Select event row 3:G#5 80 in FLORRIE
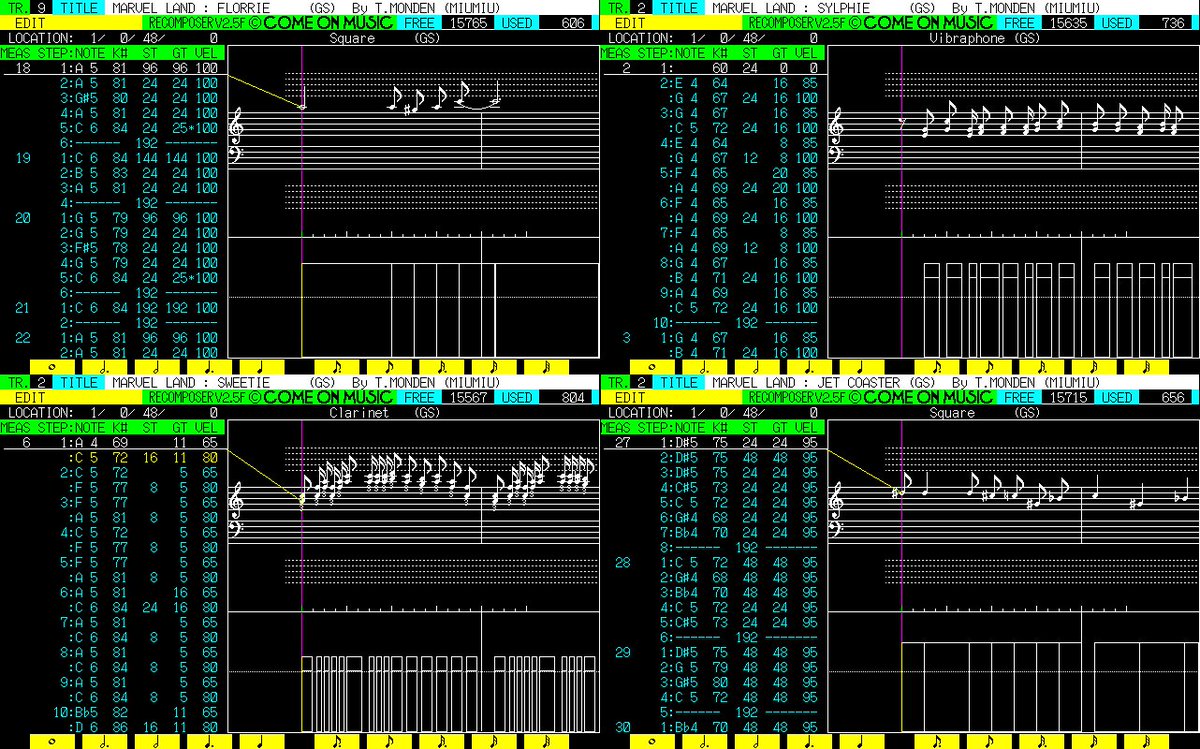Viewport: 1200px width, 749px height. pos(139,98)
